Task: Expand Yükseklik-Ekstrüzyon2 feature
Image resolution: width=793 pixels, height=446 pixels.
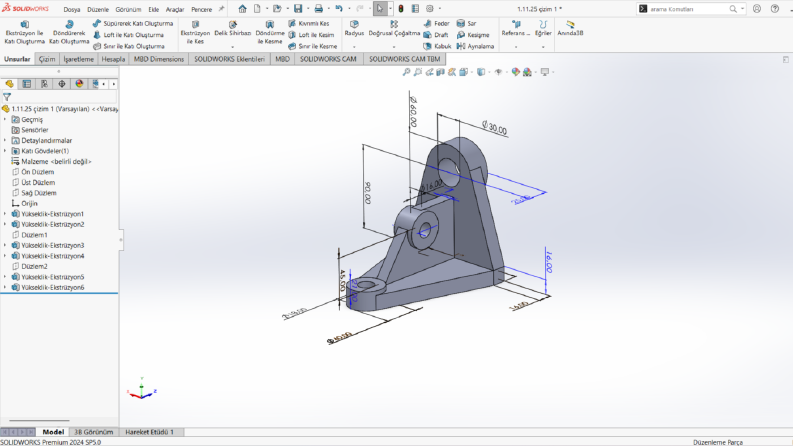Action: point(5,224)
